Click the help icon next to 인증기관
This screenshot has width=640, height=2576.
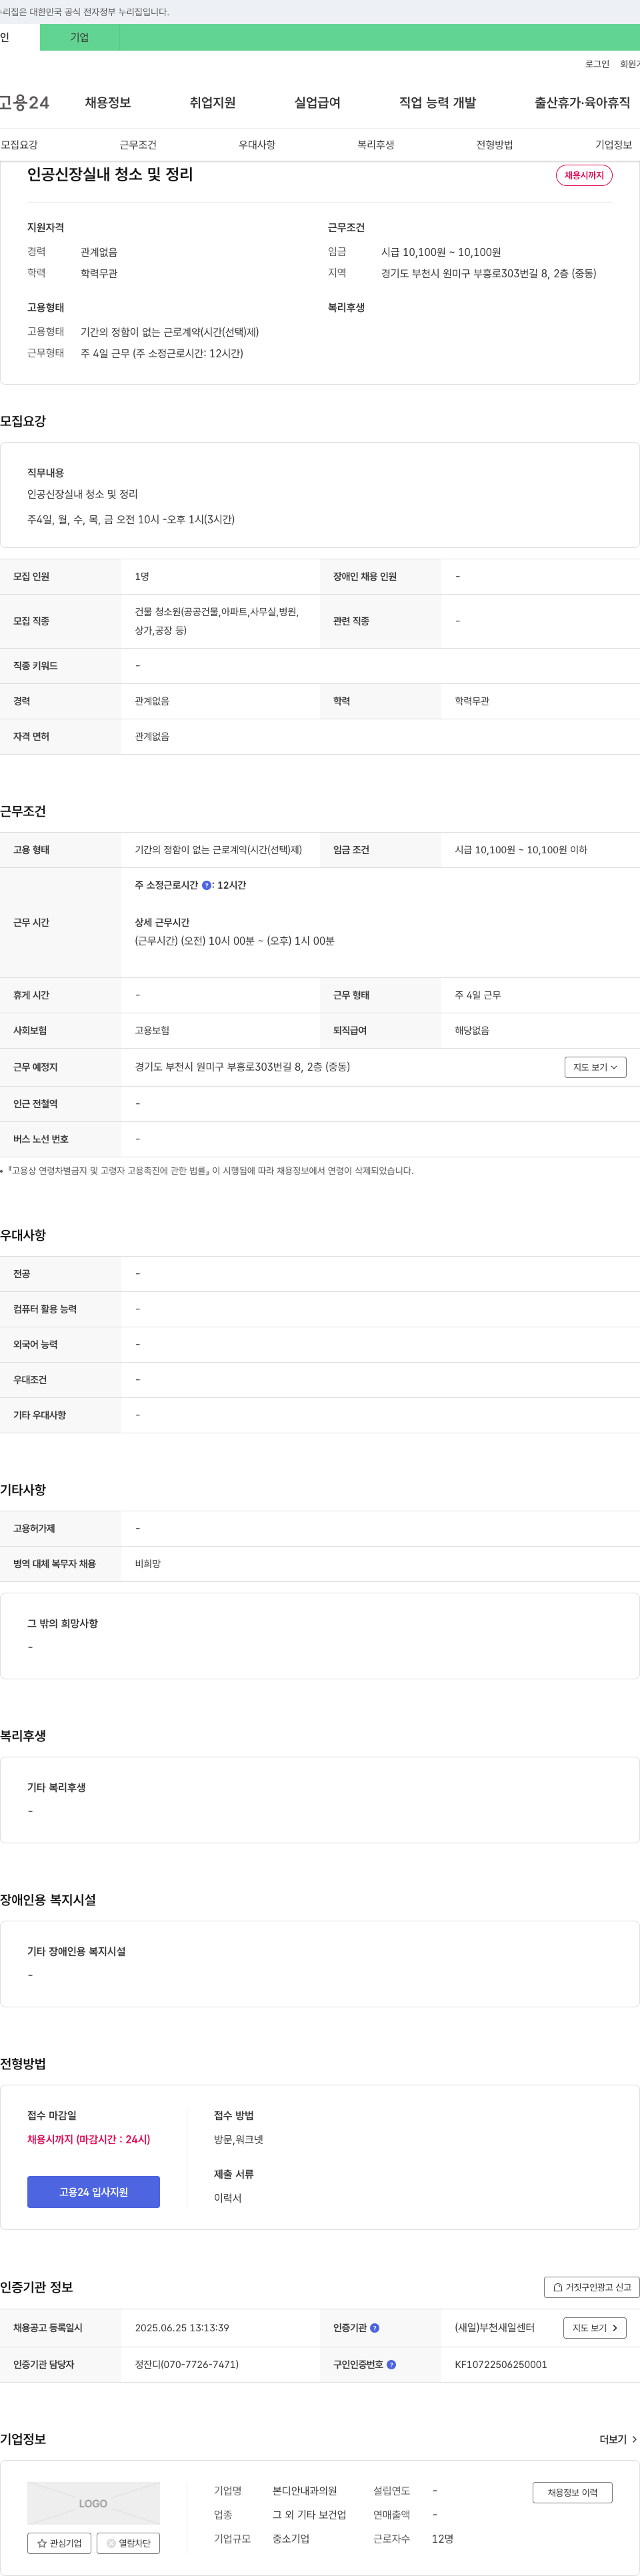[375, 2328]
